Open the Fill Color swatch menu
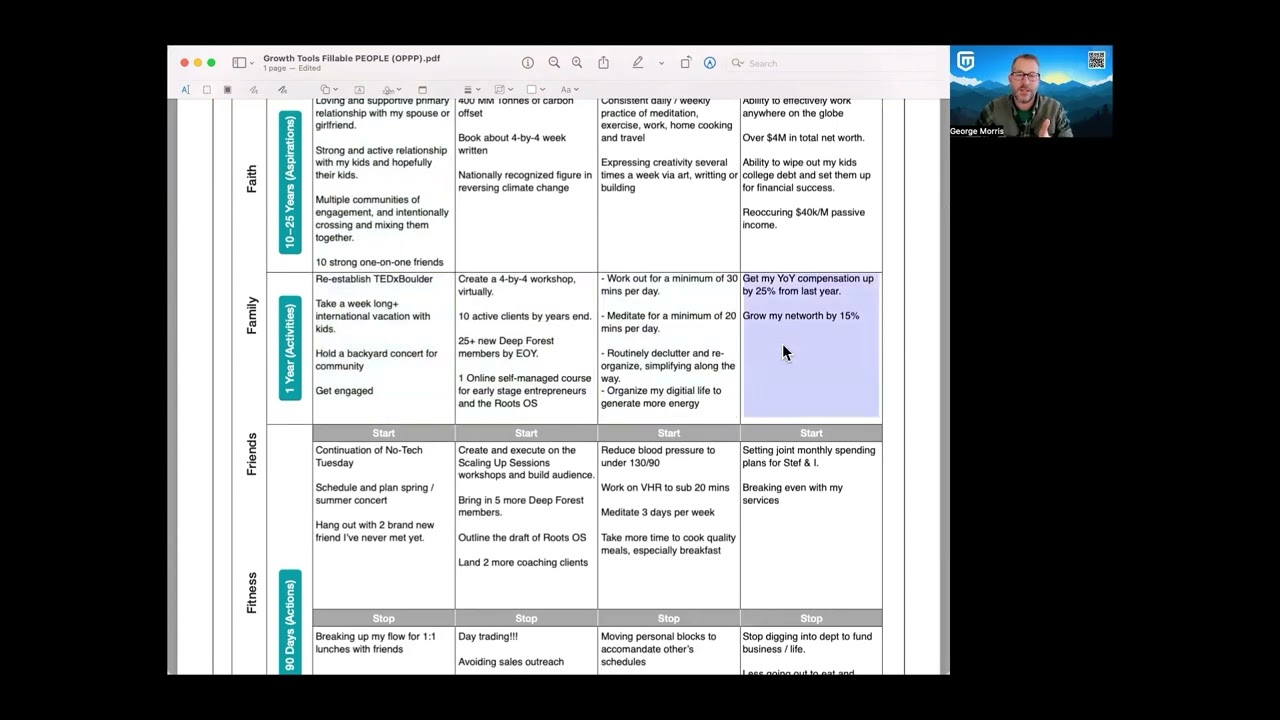1280x720 pixels. tap(536, 90)
